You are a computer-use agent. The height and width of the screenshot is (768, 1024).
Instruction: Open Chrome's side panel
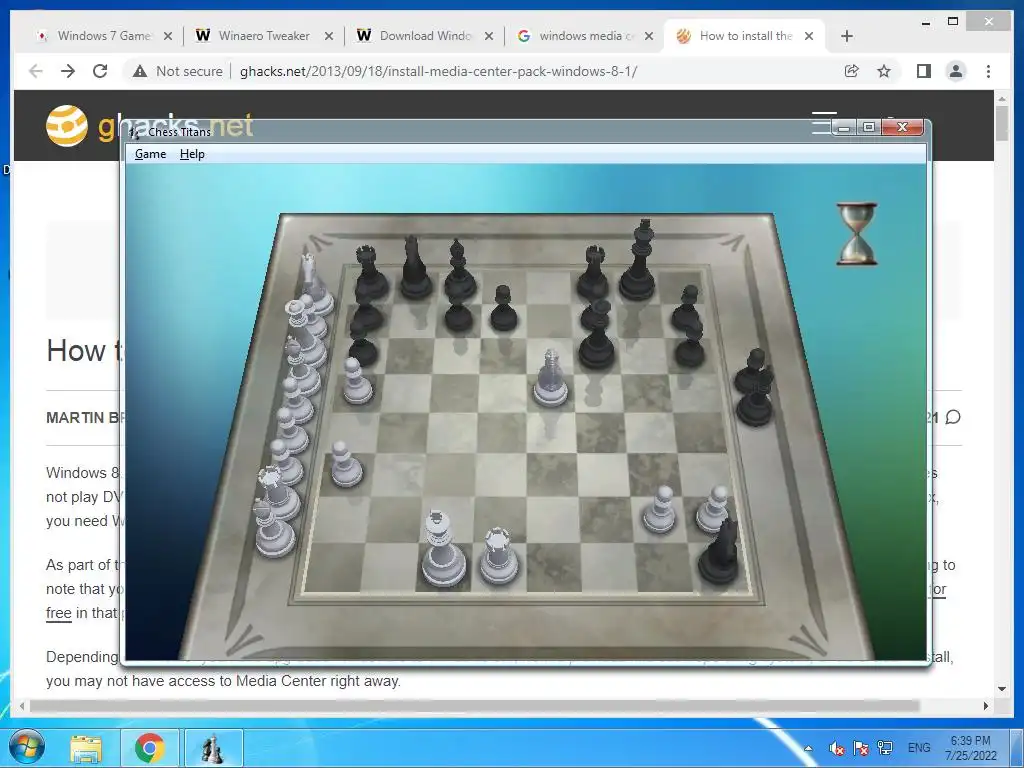tap(923, 71)
